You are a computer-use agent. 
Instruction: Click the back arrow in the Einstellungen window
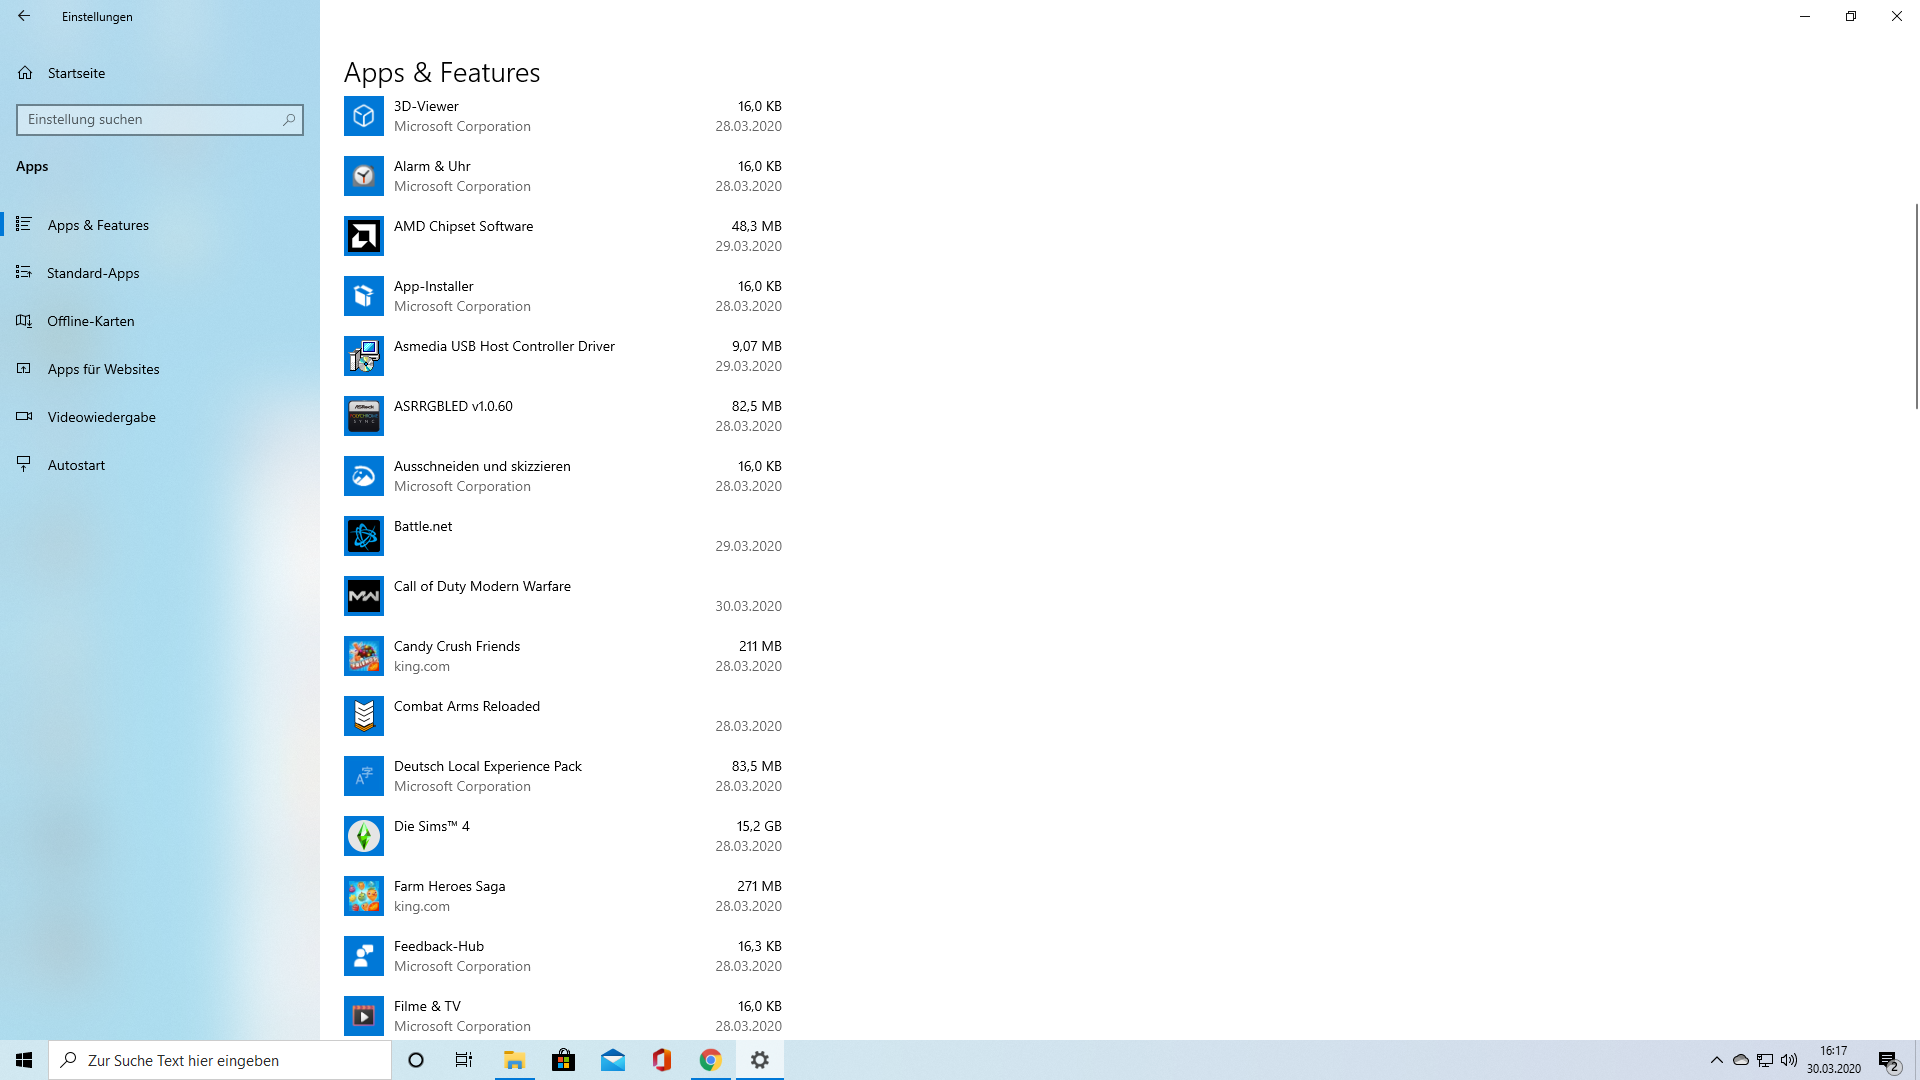(x=24, y=16)
